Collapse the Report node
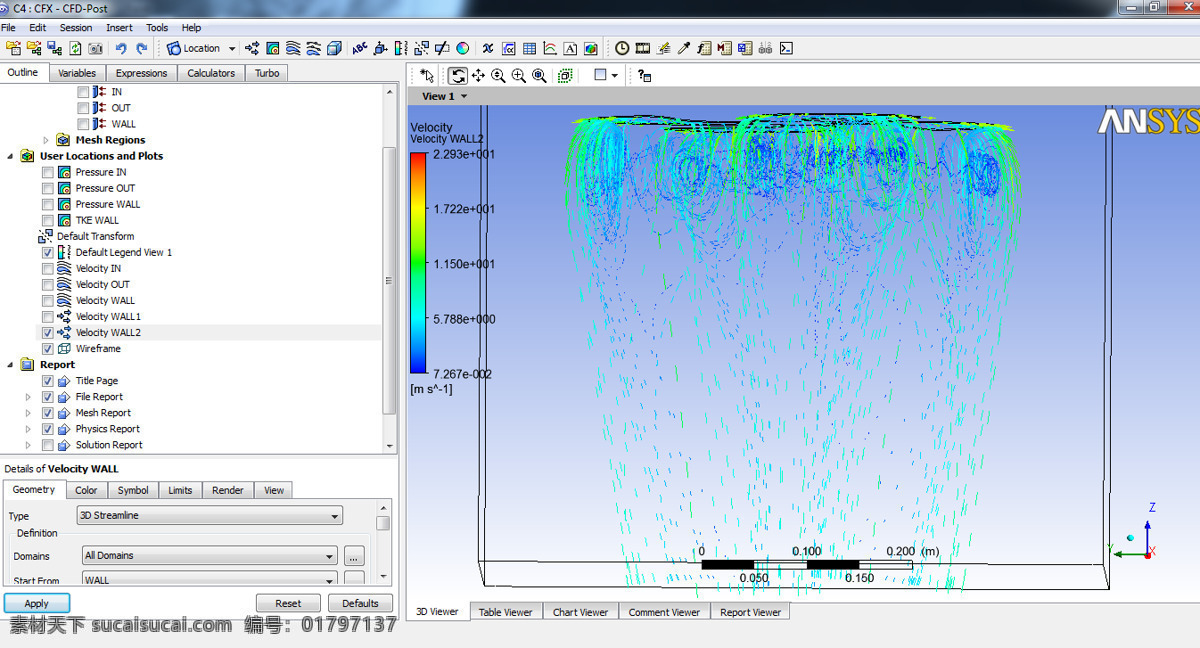Screen dimensions: 1200x648 point(11,365)
